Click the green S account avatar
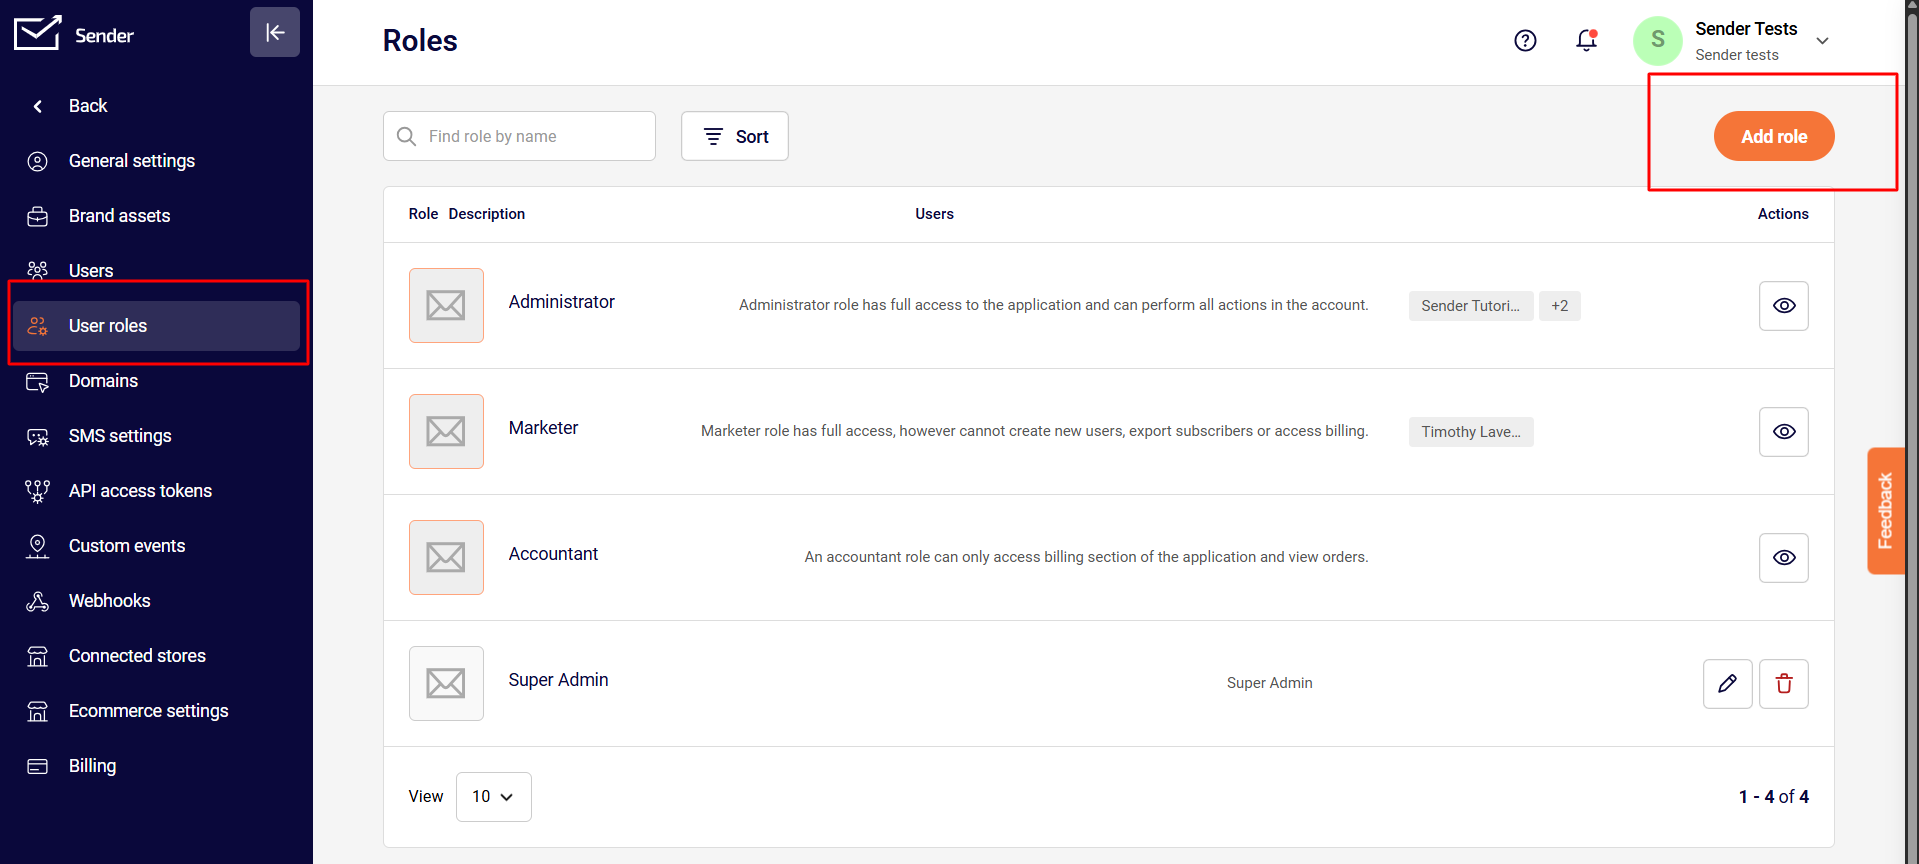 pyautogui.click(x=1658, y=40)
